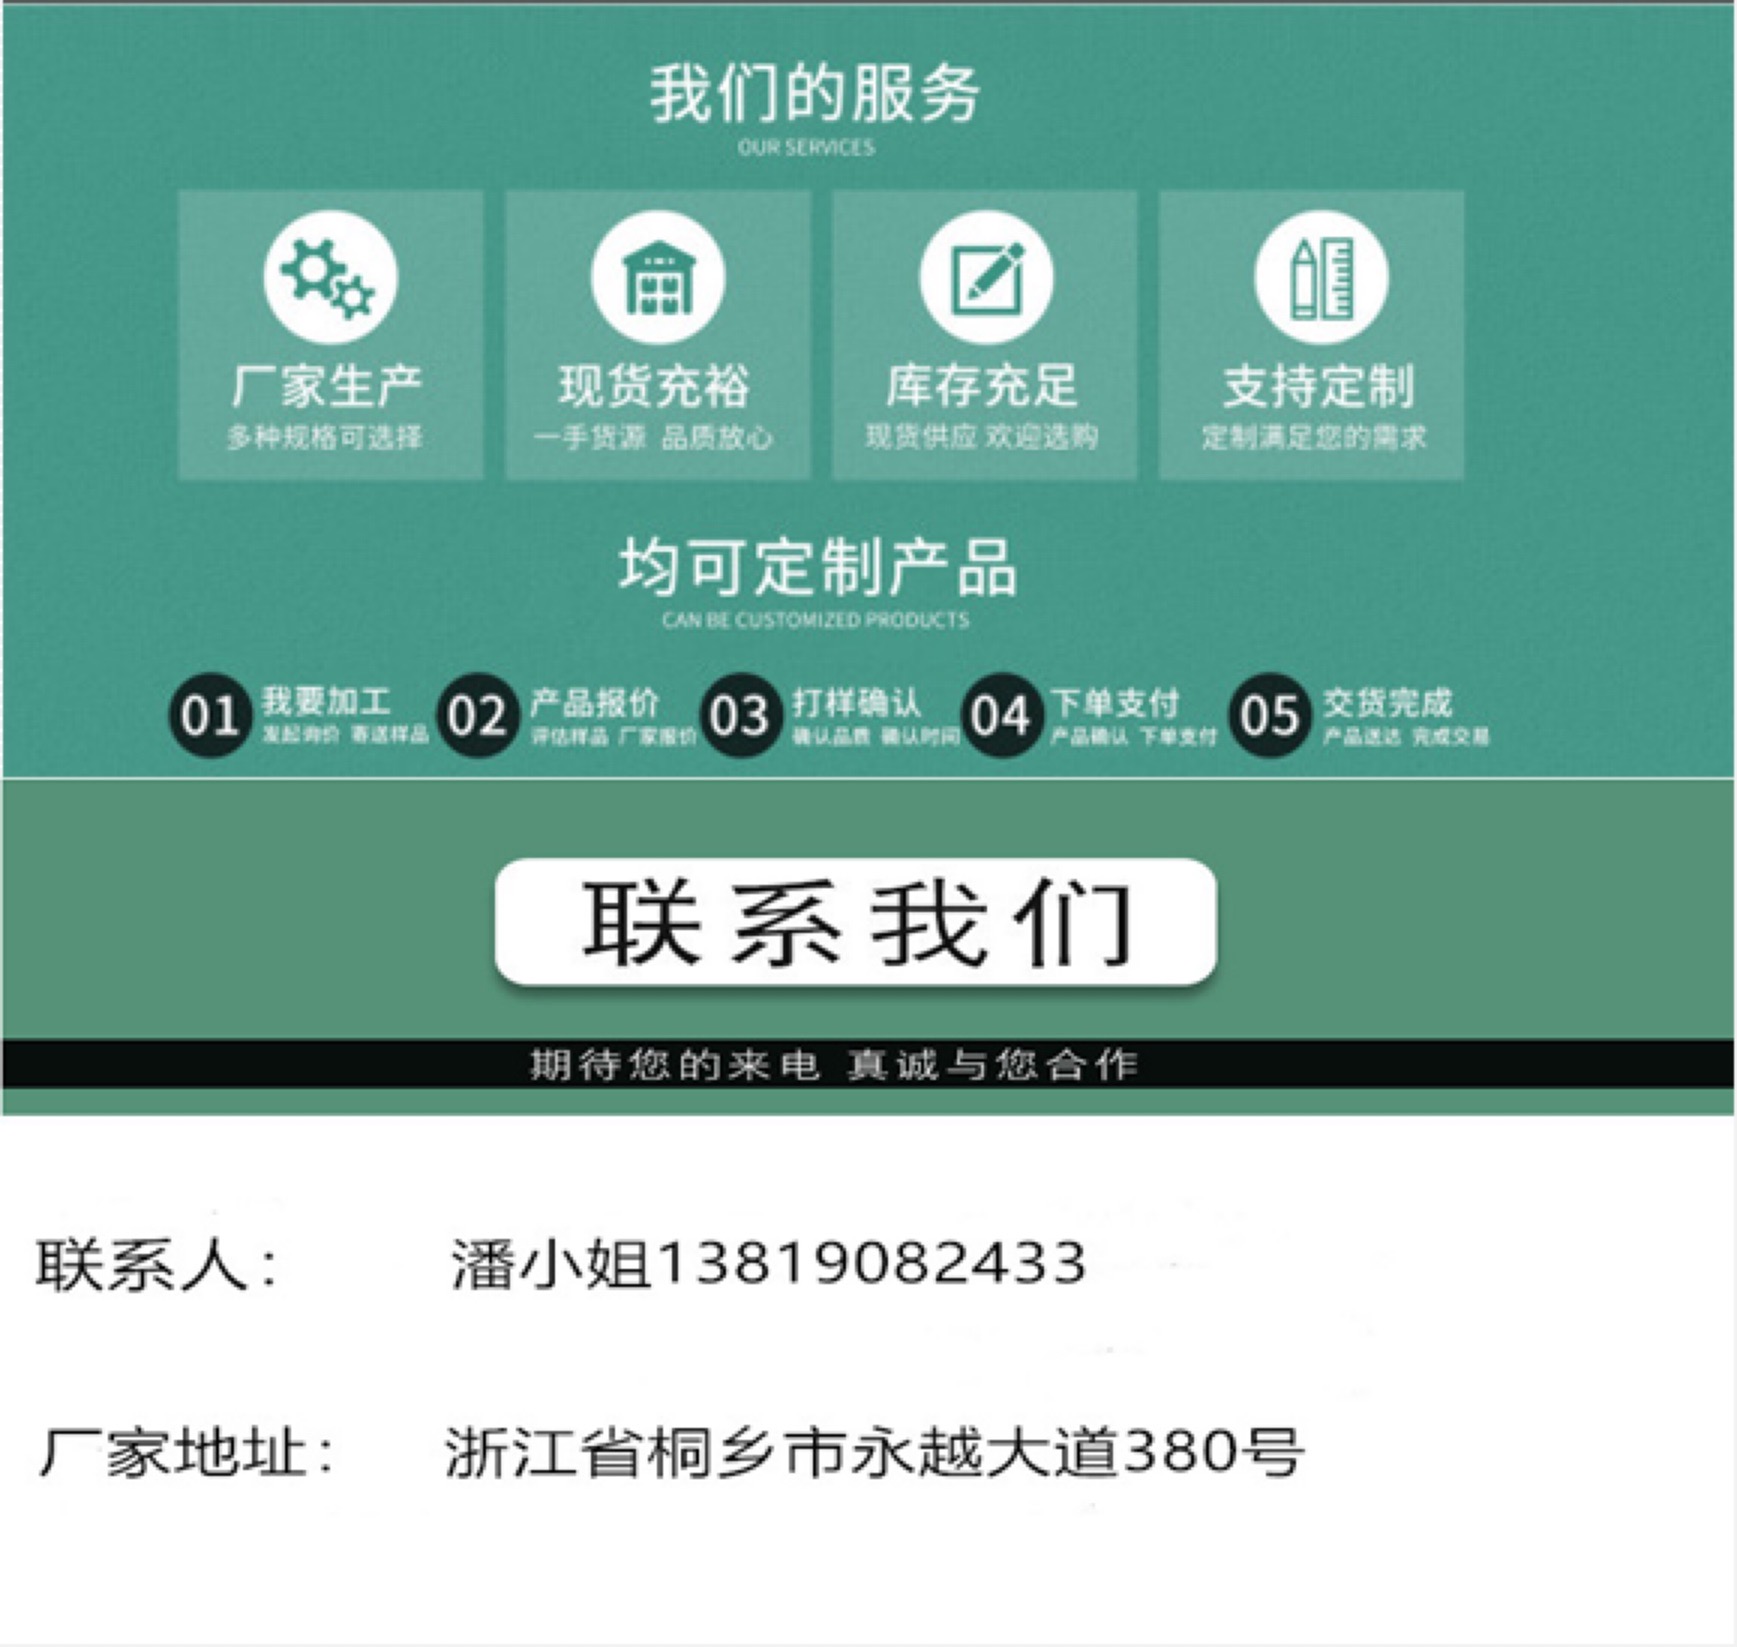Click the warehouse icon for 现货充裕
This screenshot has height=1647, width=1737.
[x=657, y=277]
